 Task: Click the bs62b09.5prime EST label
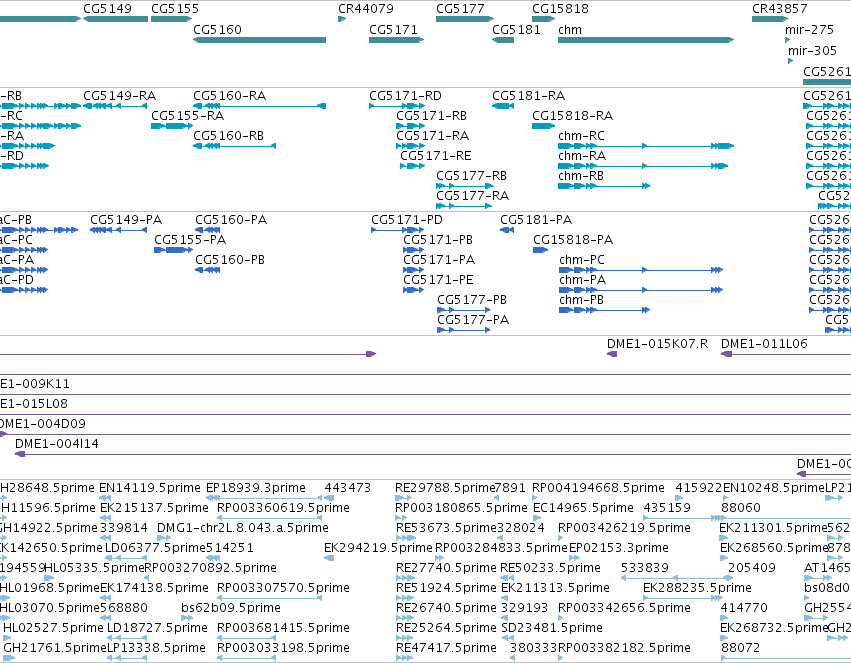pyautogui.click(x=231, y=608)
